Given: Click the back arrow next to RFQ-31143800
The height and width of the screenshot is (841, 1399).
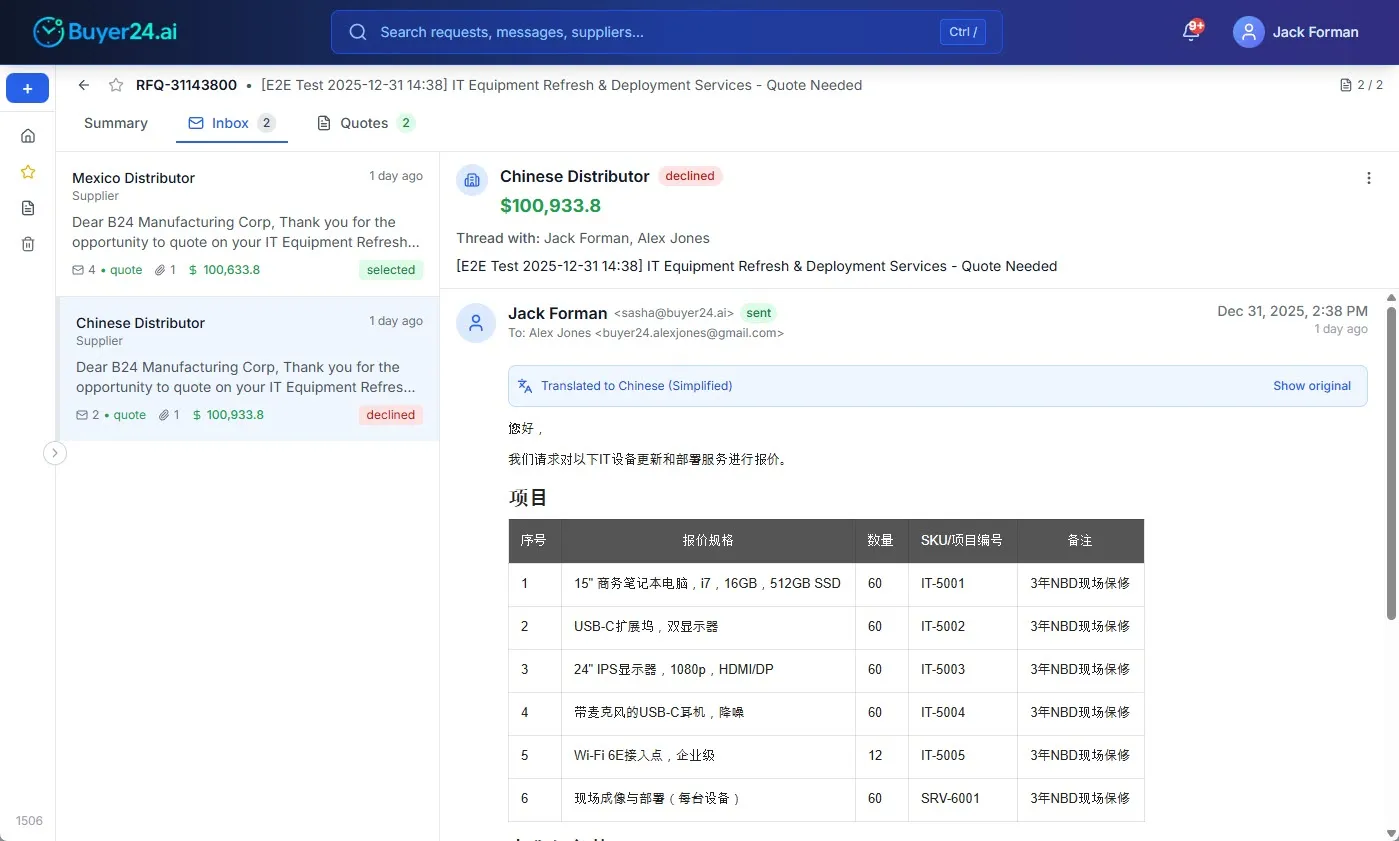Looking at the screenshot, I should [x=84, y=85].
